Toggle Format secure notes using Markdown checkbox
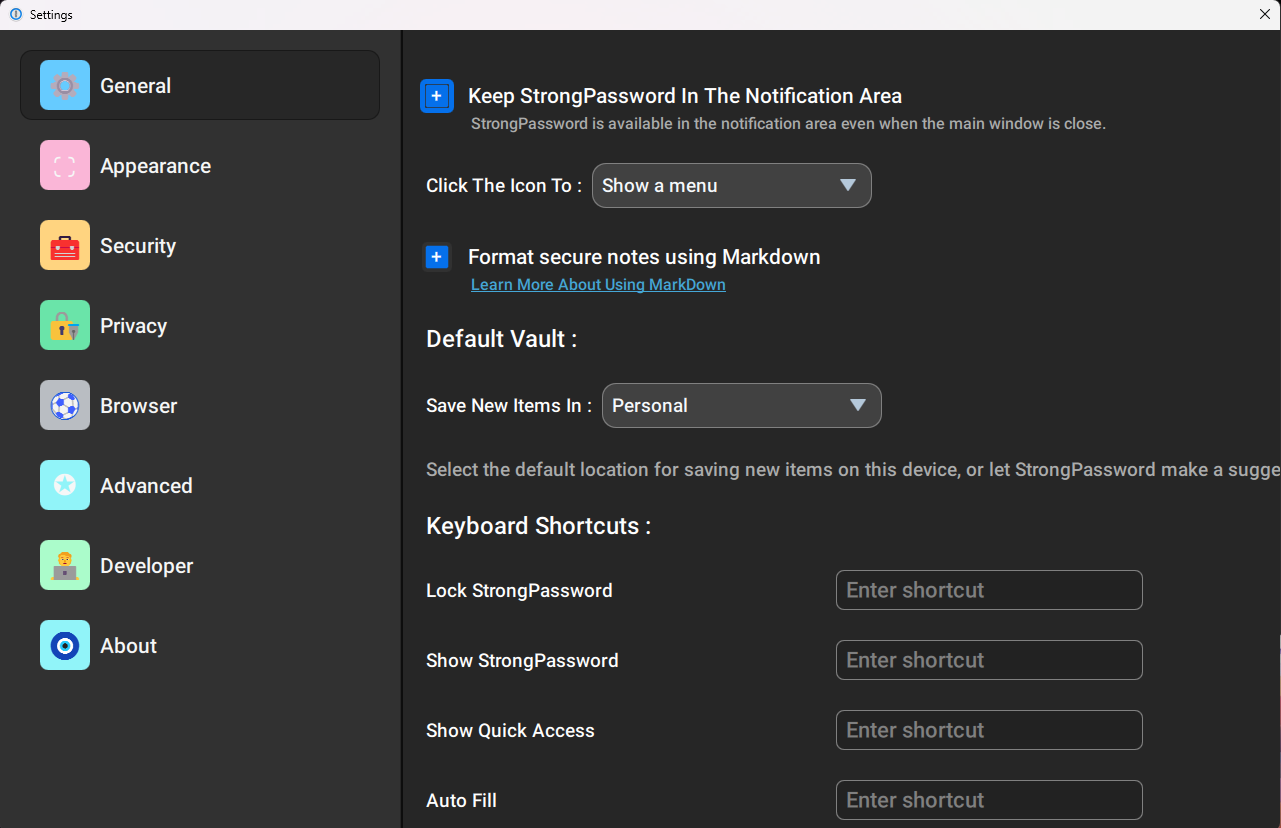Viewport: 1281px width, 828px height. pyautogui.click(x=437, y=257)
